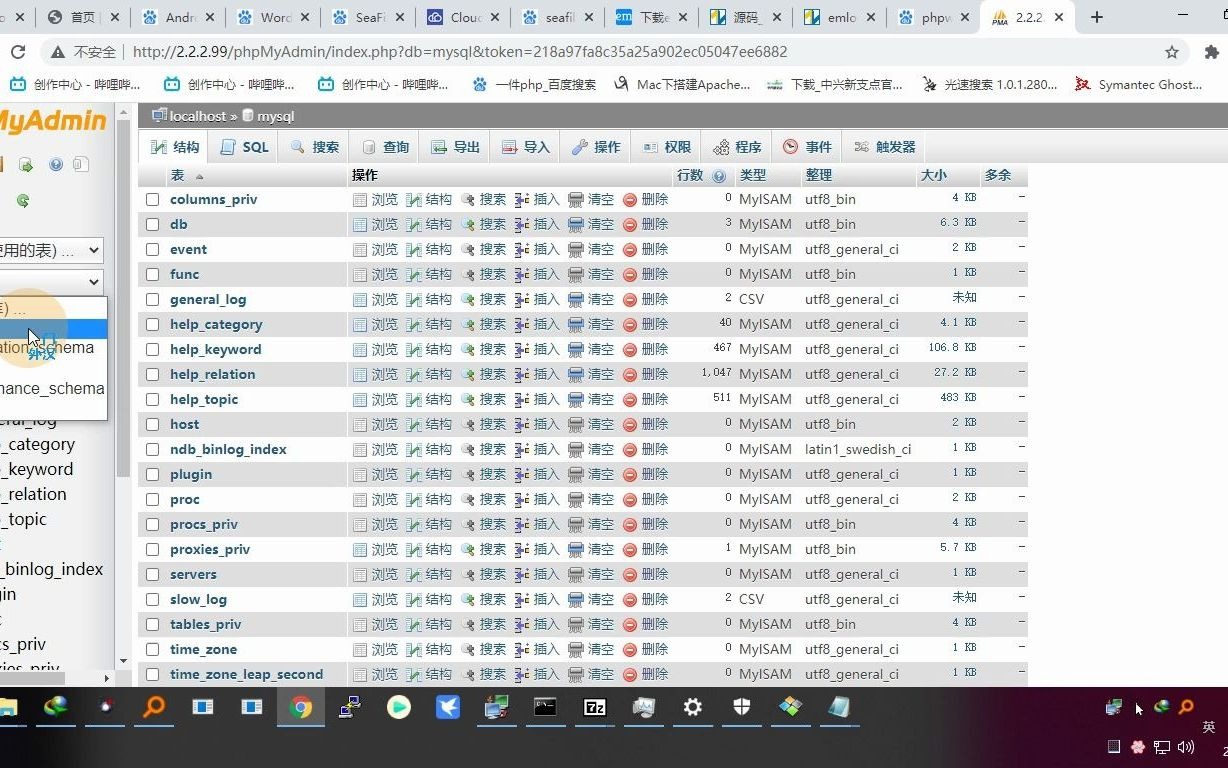Tick the columns_priv checkbox
This screenshot has height=768, width=1228.
point(152,199)
